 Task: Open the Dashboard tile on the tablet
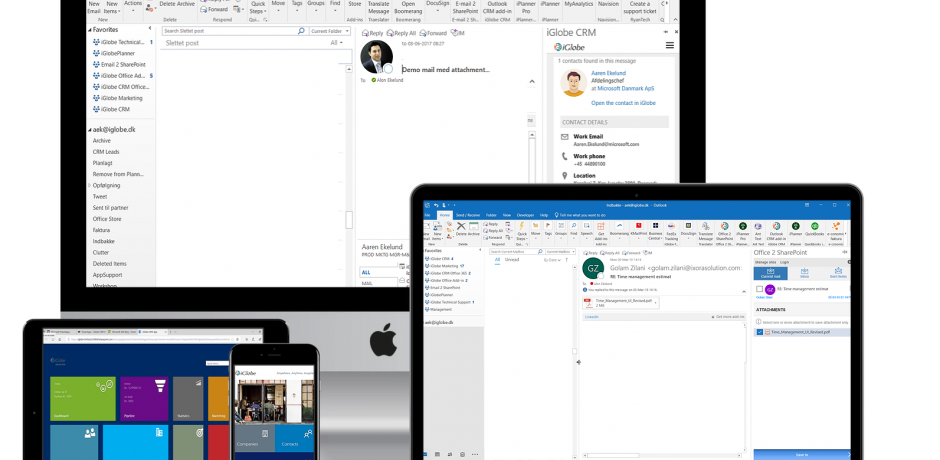pyautogui.click(x=83, y=398)
